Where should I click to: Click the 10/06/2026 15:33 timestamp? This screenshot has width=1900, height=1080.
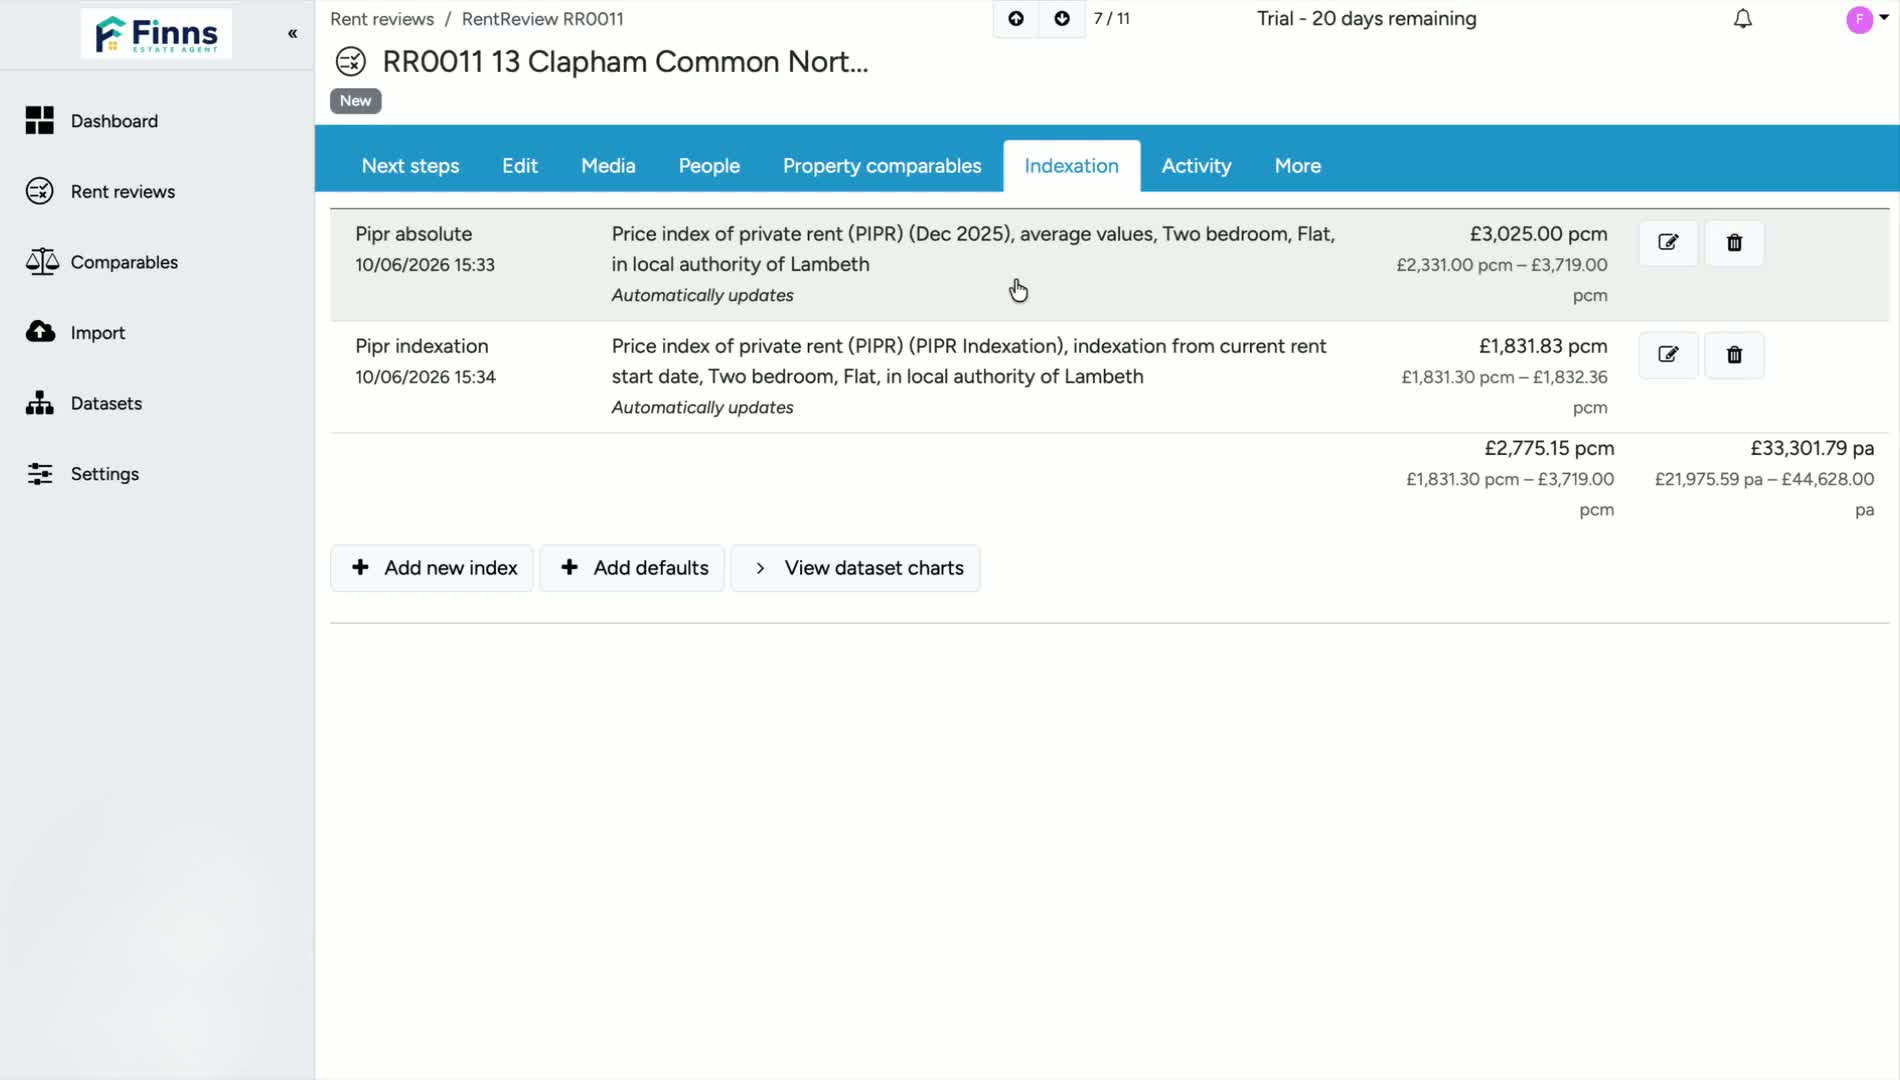coord(425,265)
